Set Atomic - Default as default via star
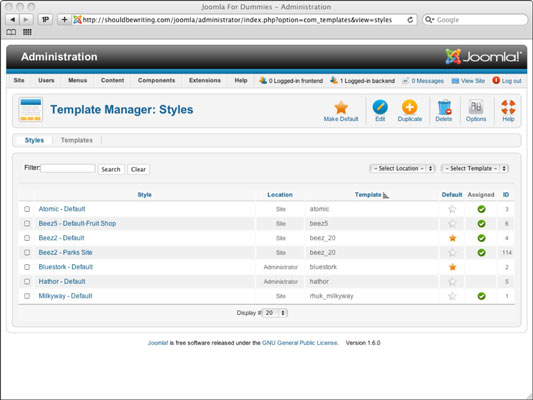Image resolution: width=533 pixels, height=400 pixels. (x=452, y=209)
